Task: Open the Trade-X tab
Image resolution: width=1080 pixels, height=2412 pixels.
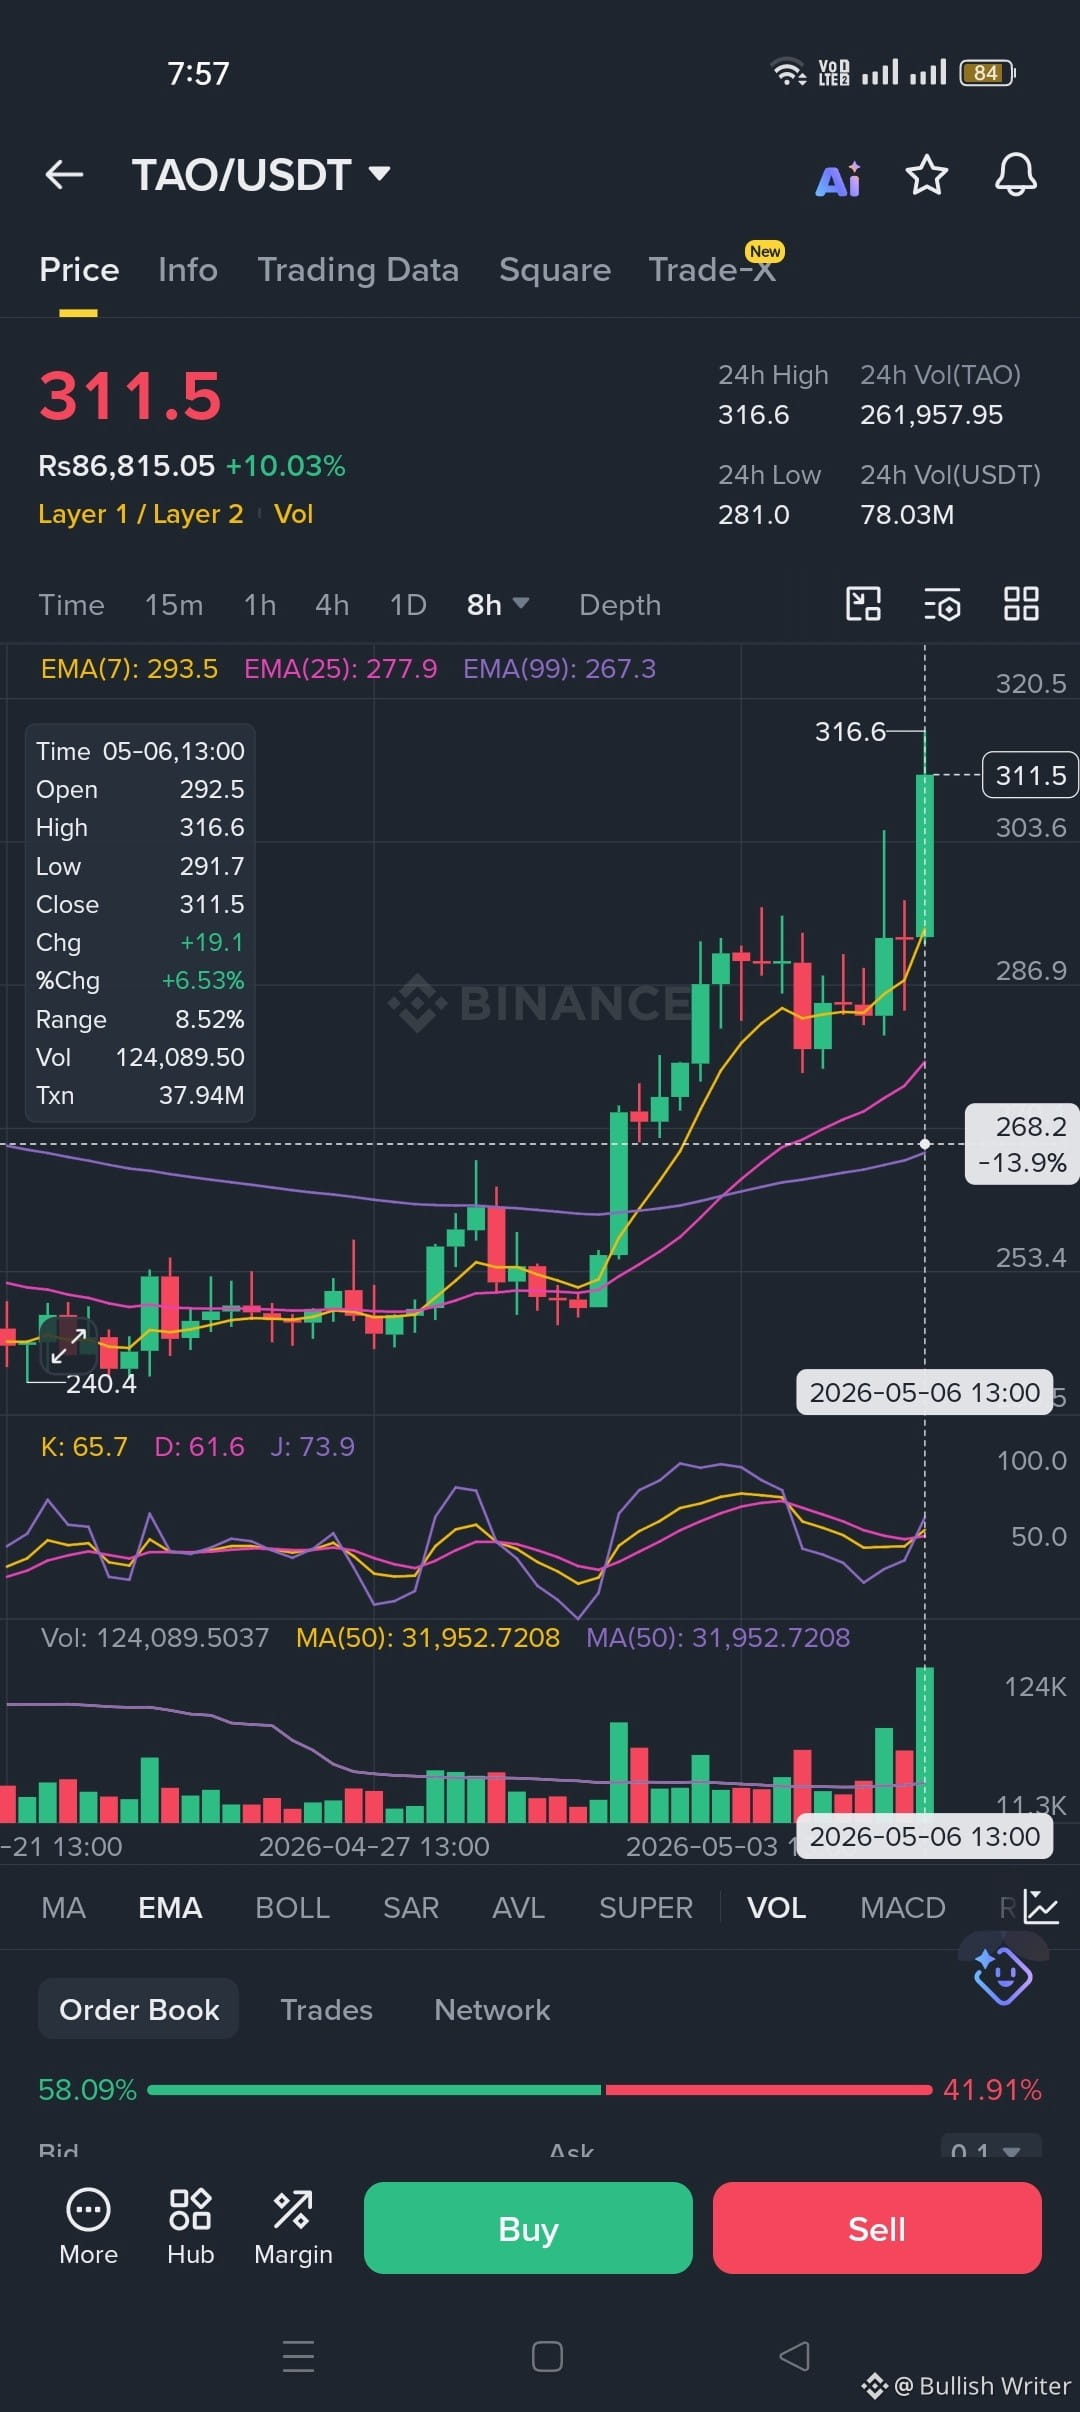Action: click(x=712, y=270)
